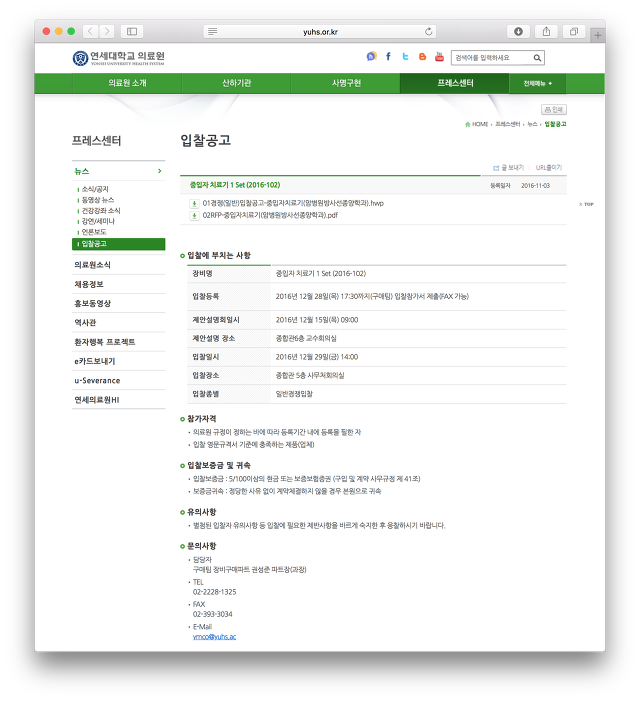The image size is (640, 701).
Task: Click the 입찰공고 breadcrumb link
Action: [x=555, y=124]
